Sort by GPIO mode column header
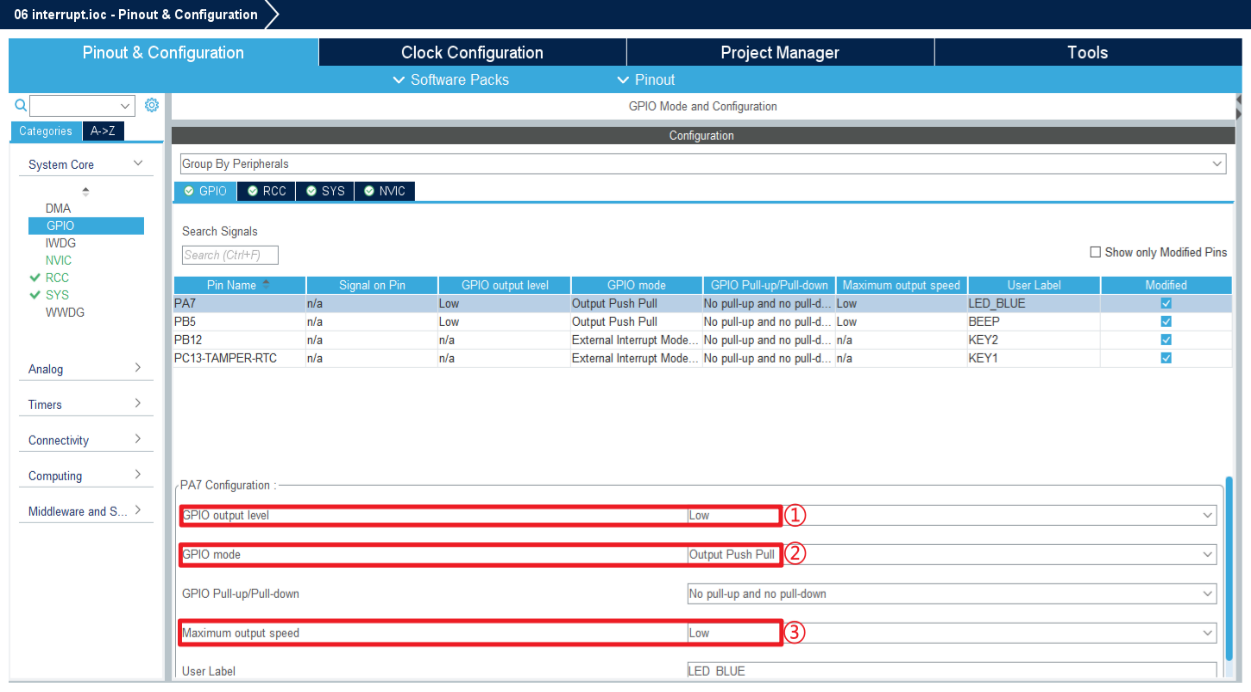The image size is (1251, 692). tap(636, 285)
